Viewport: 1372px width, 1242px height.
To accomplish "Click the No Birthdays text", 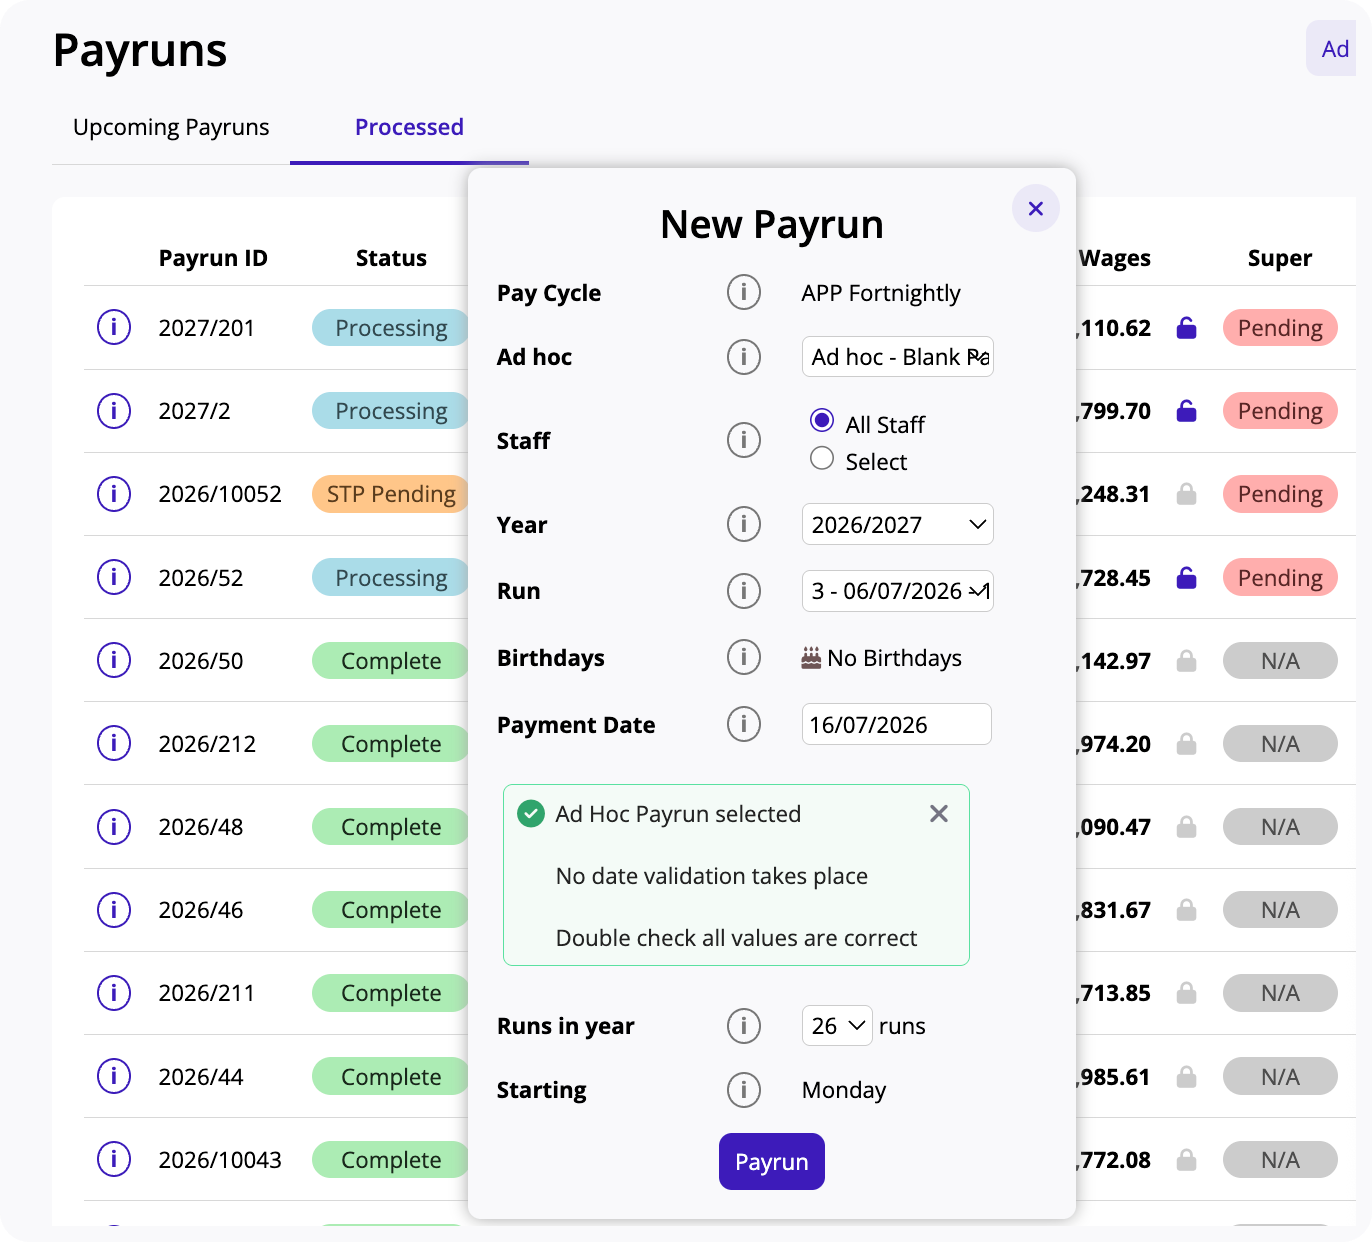I will click(895, 658).
